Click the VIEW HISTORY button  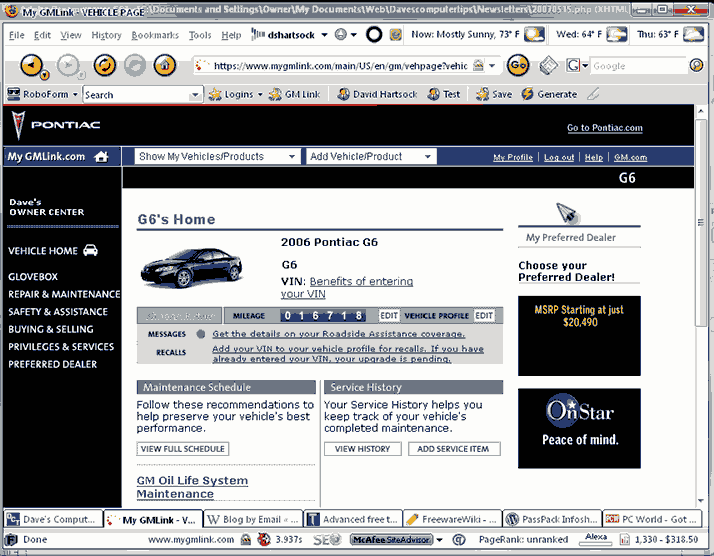362,449
